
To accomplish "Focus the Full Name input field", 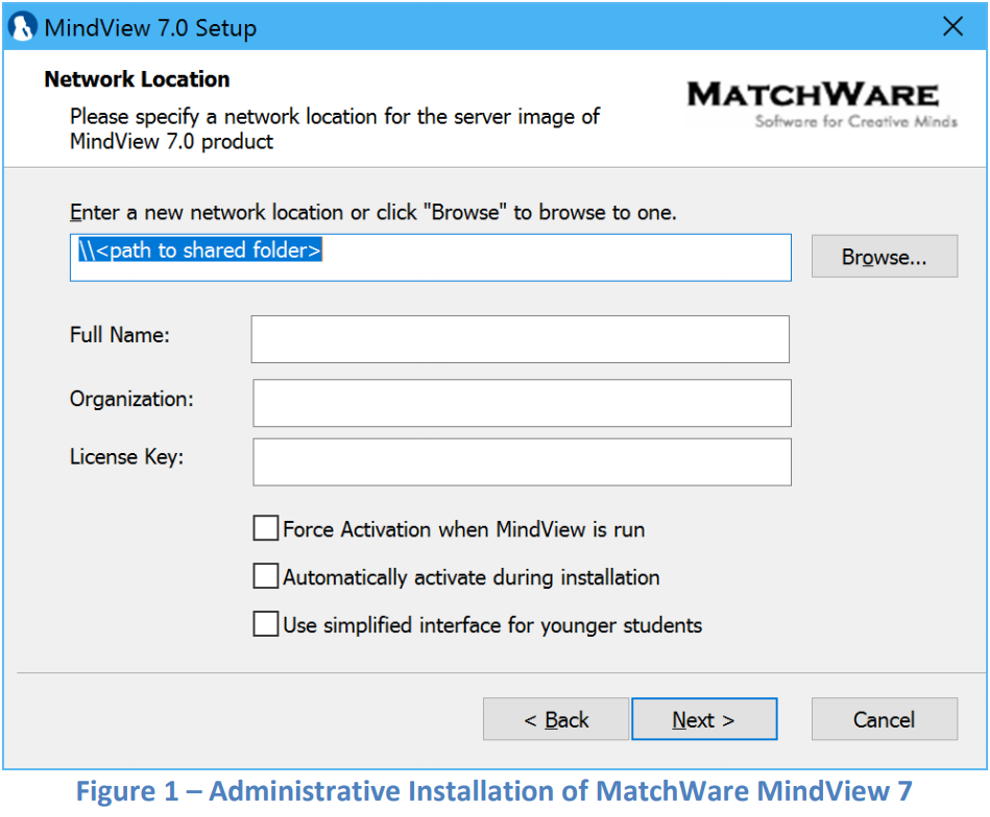I will pyautogui.click(x=520, y=339).
